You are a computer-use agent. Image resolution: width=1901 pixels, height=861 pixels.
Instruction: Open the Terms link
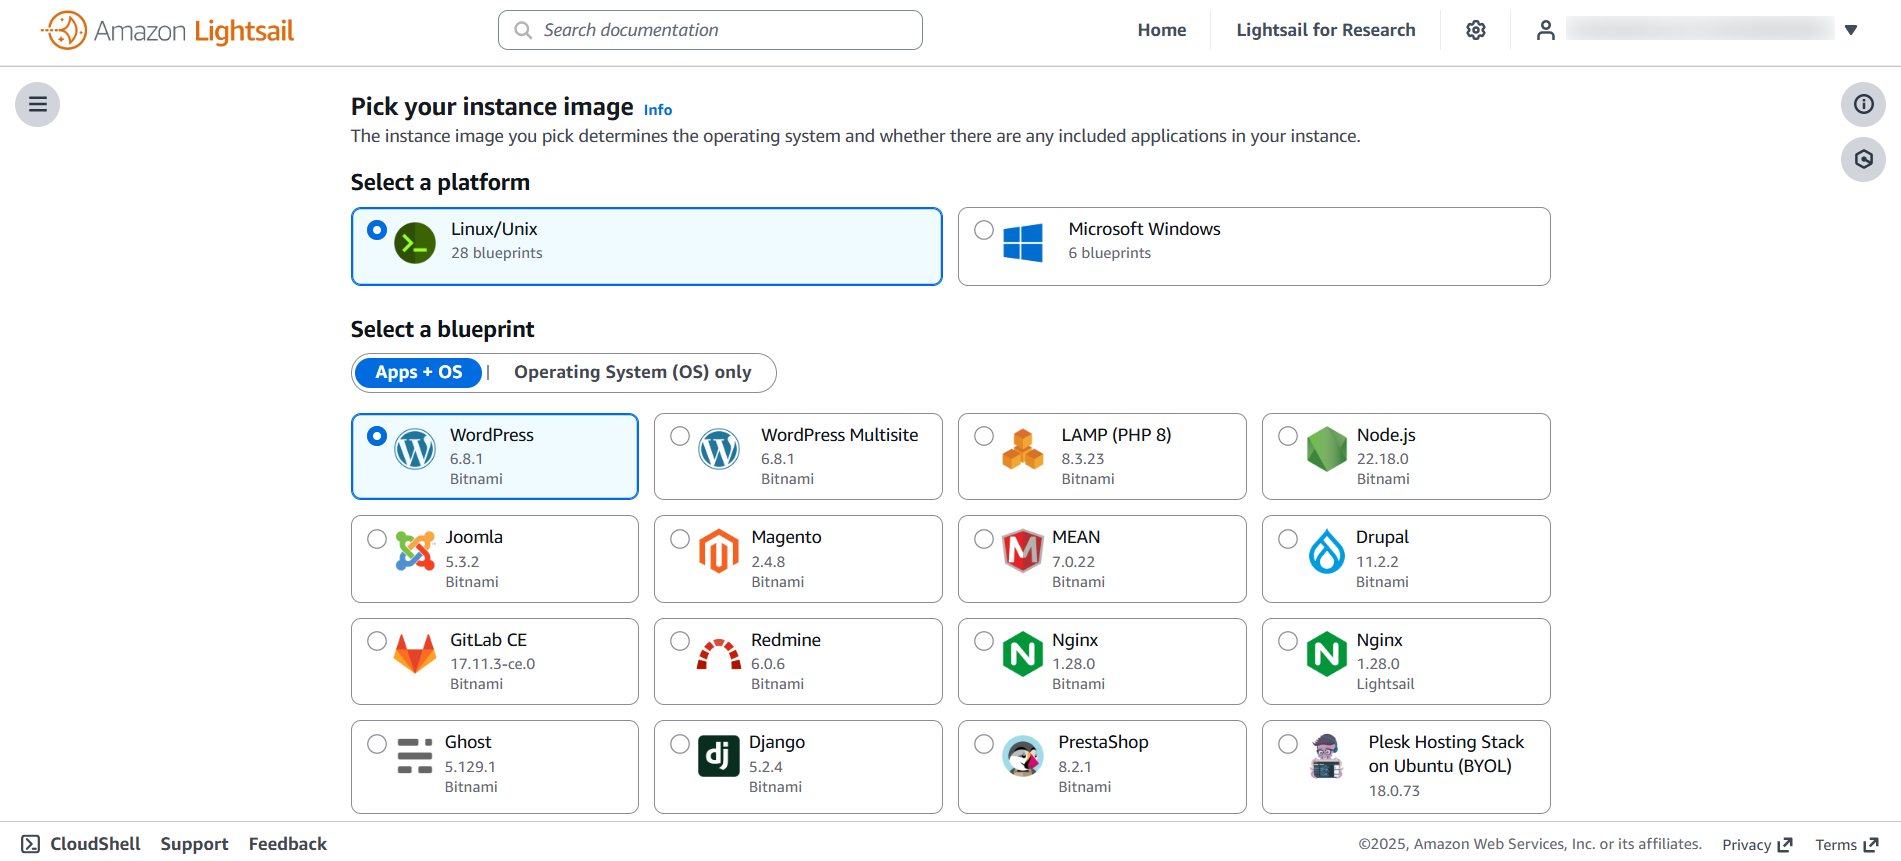[1847, 845]
